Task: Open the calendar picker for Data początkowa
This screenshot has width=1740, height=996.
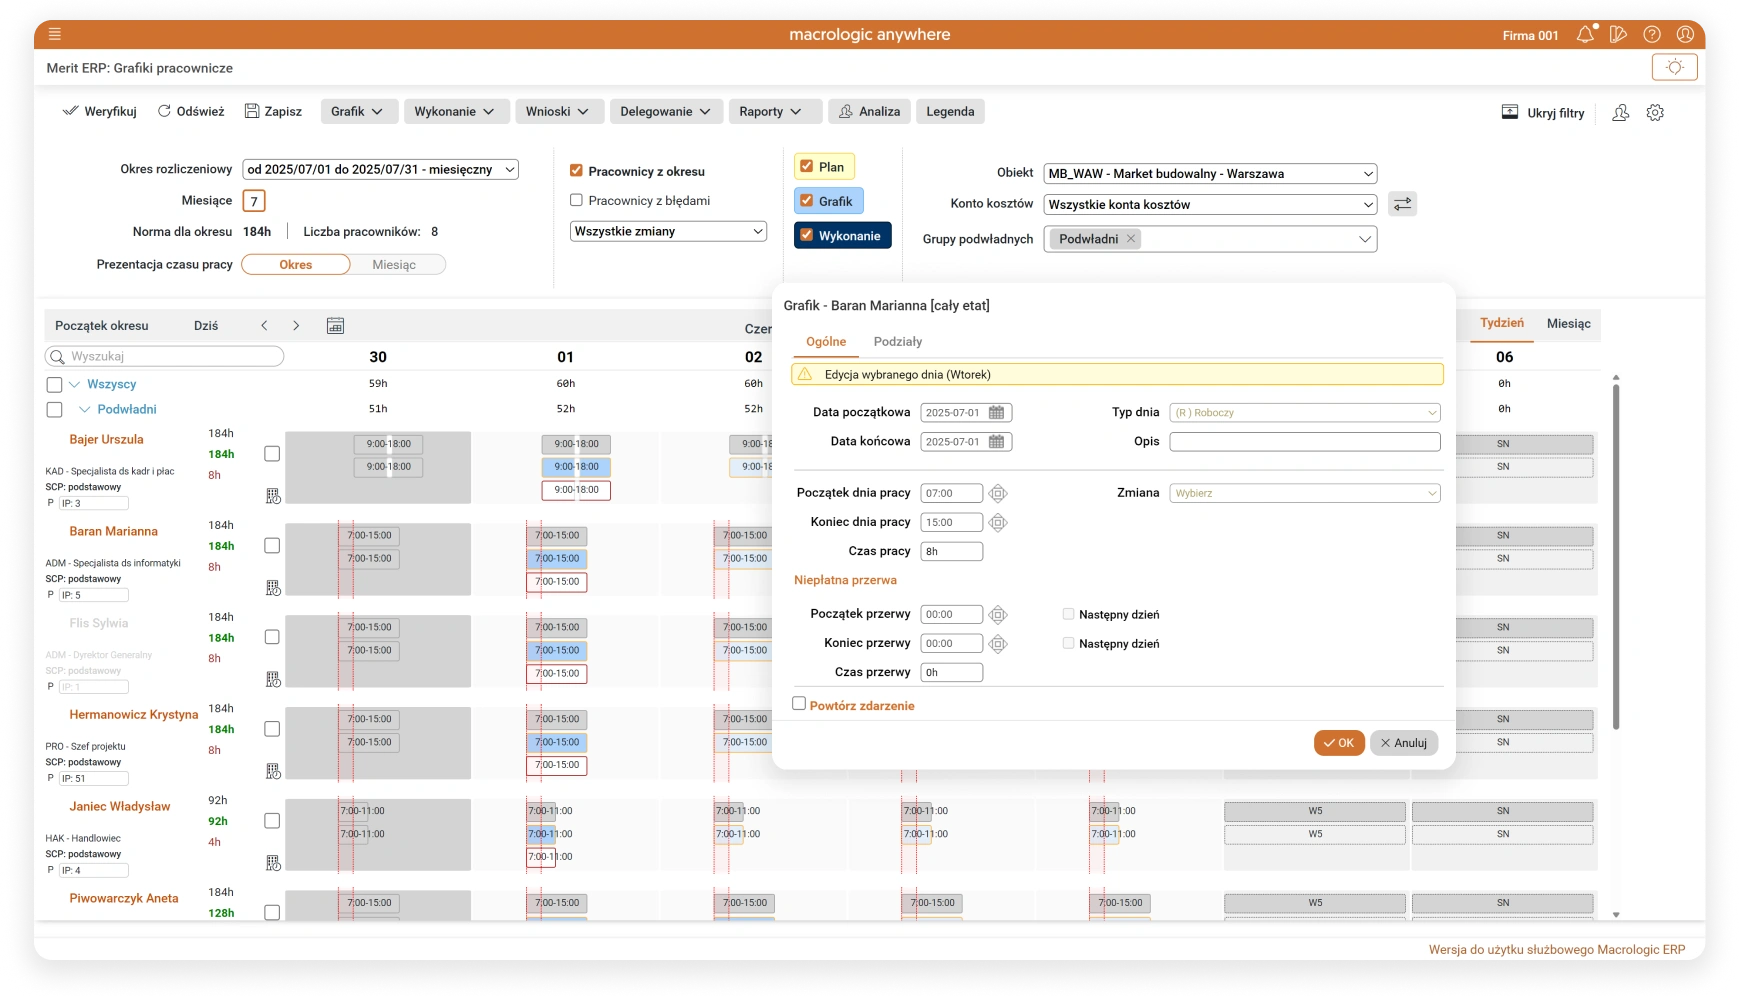Action: point(996,413)
